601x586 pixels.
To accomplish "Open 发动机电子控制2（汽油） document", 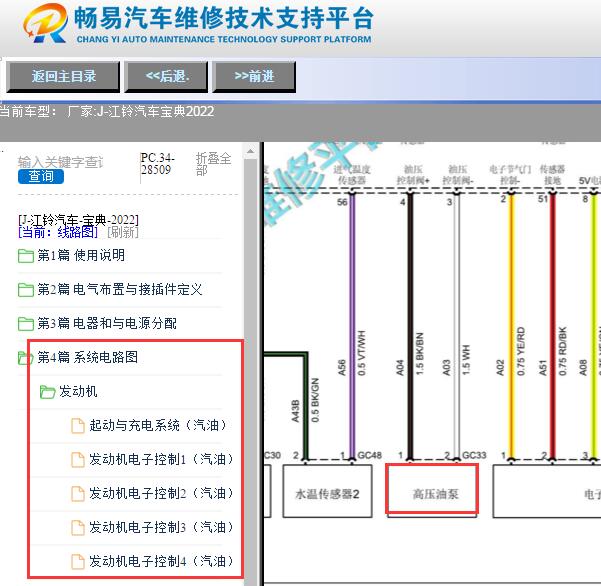I will pos(161,493).
